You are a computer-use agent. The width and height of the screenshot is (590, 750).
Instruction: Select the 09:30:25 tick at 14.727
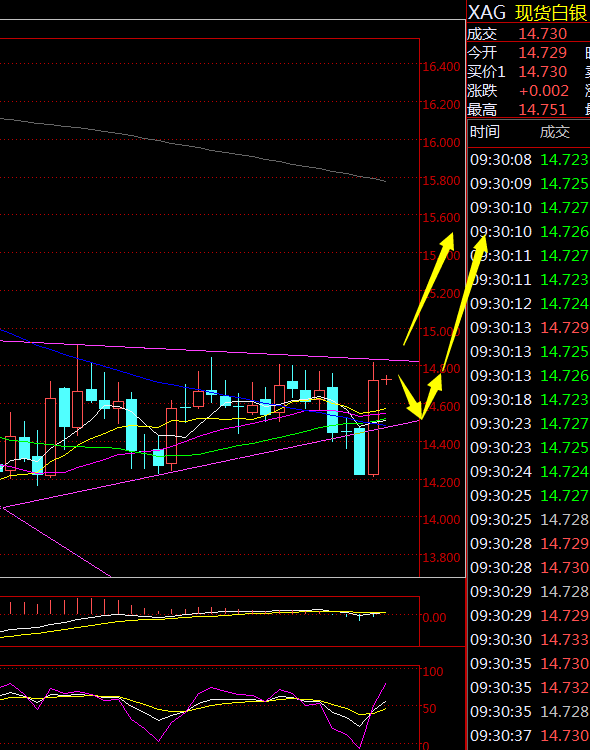coord(529,496)
